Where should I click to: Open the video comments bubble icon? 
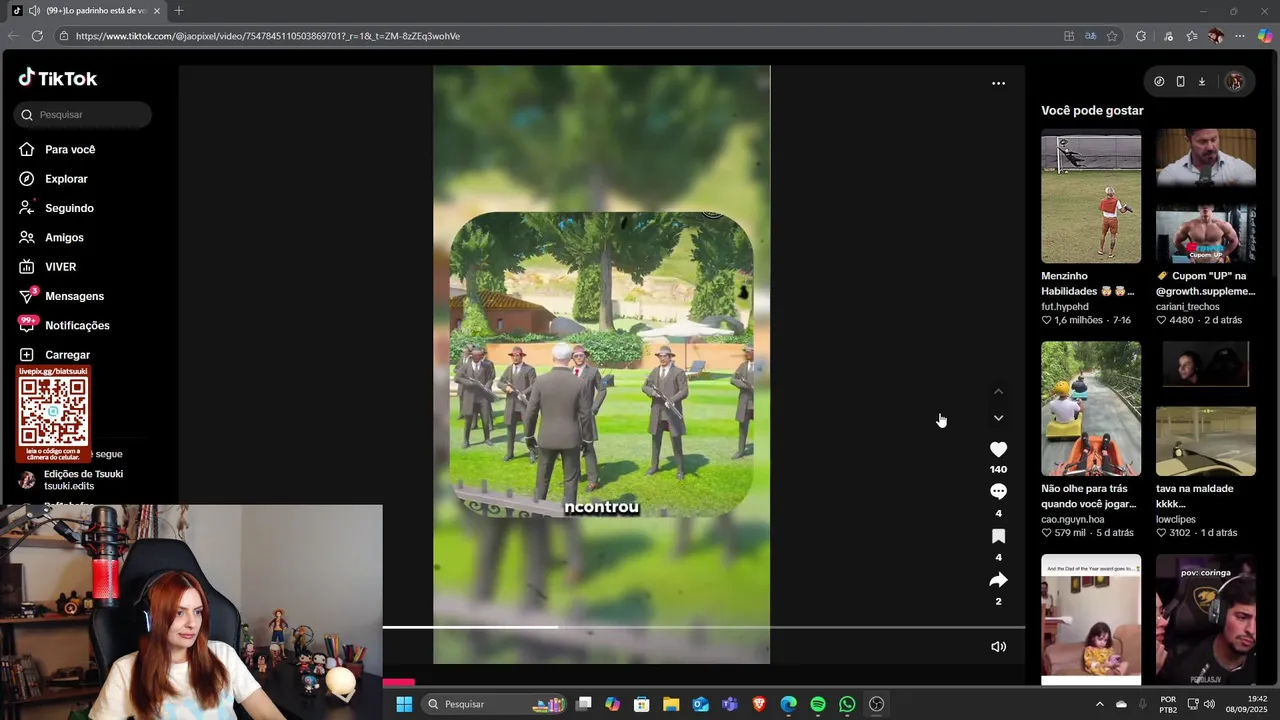(998, 491)
